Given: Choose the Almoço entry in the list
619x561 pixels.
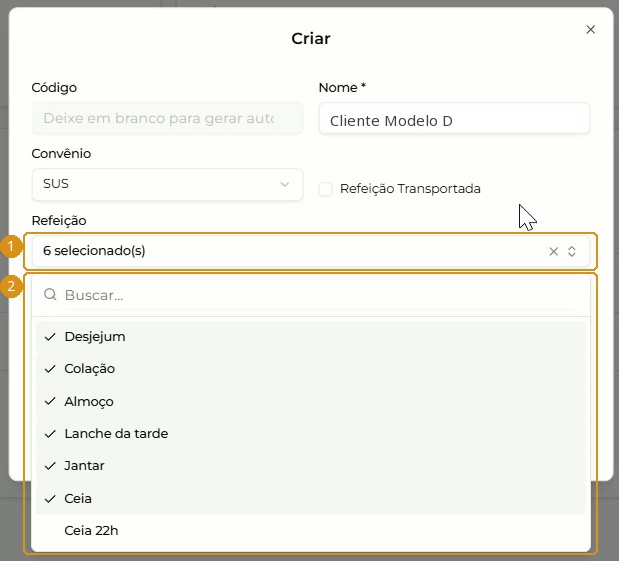Looking at the screenshot, I should point(311,401).
